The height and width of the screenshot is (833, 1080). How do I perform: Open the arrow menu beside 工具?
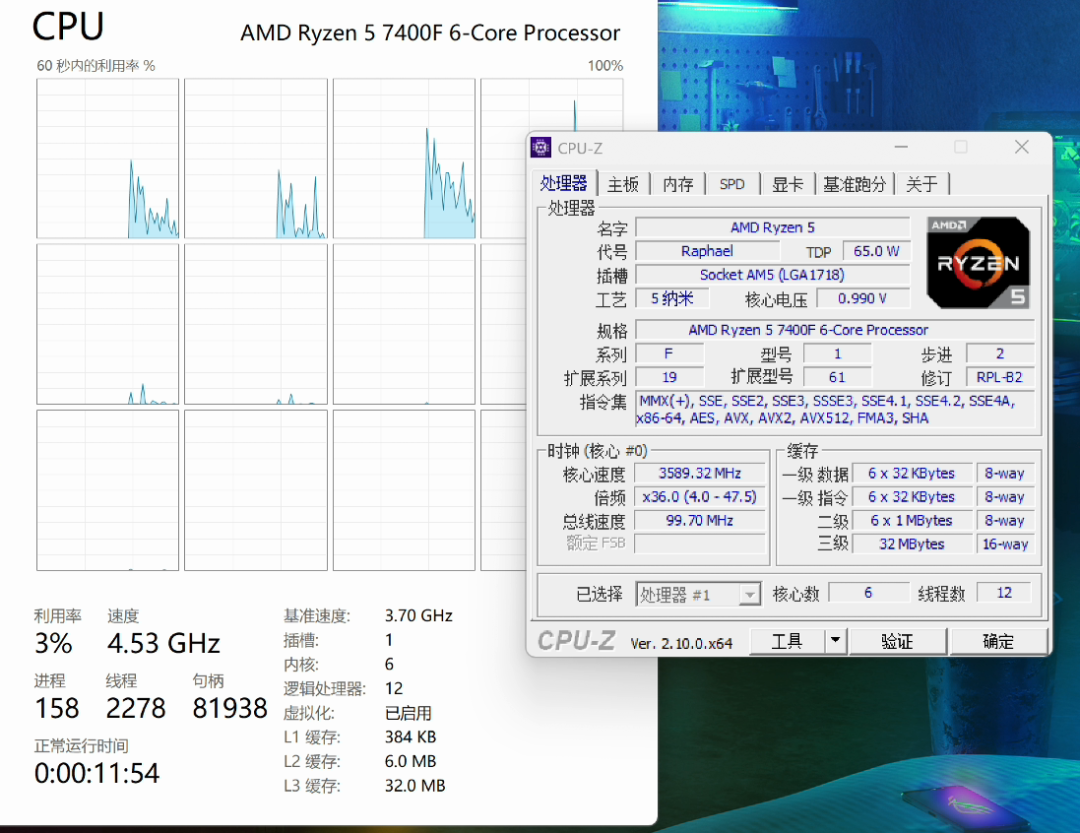click(835, 641)
